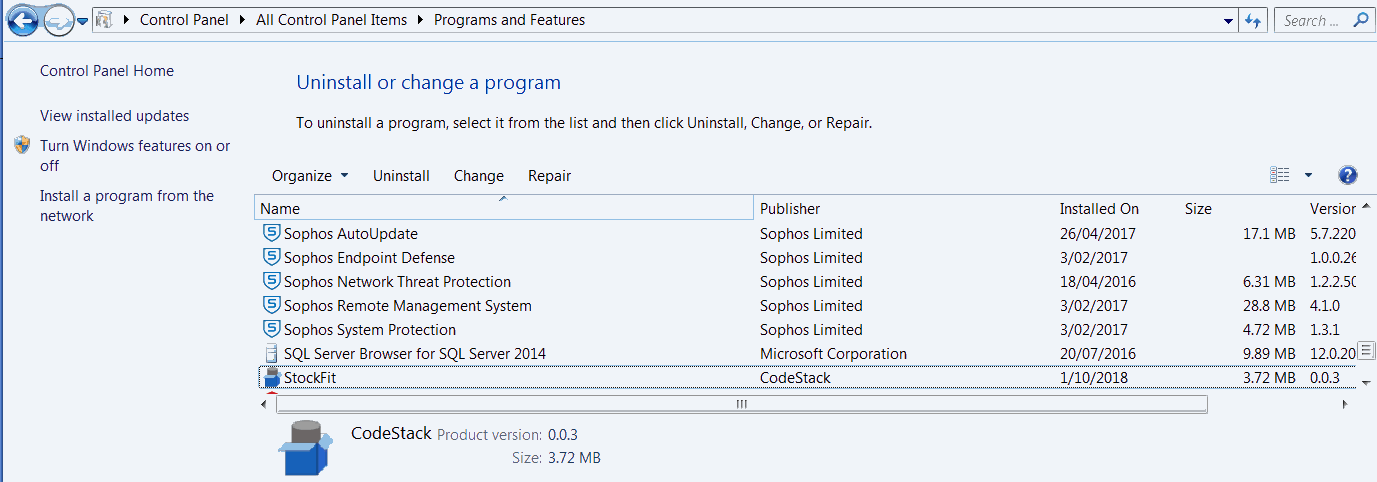
Task: Click the Sophos Network Threat Protection icon
Action: [271, 281]
